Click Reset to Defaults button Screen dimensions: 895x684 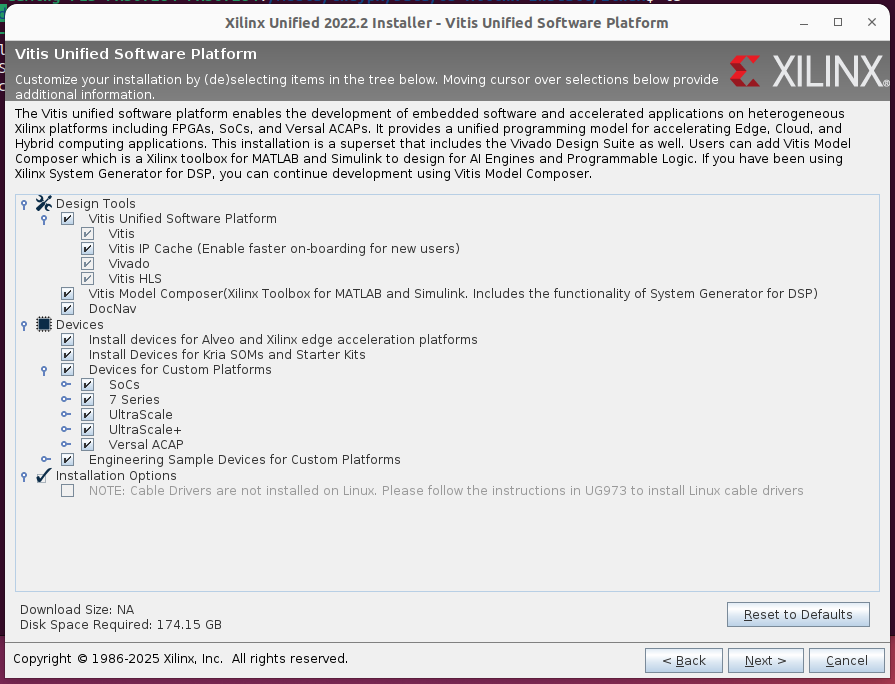tap(798, 614)
